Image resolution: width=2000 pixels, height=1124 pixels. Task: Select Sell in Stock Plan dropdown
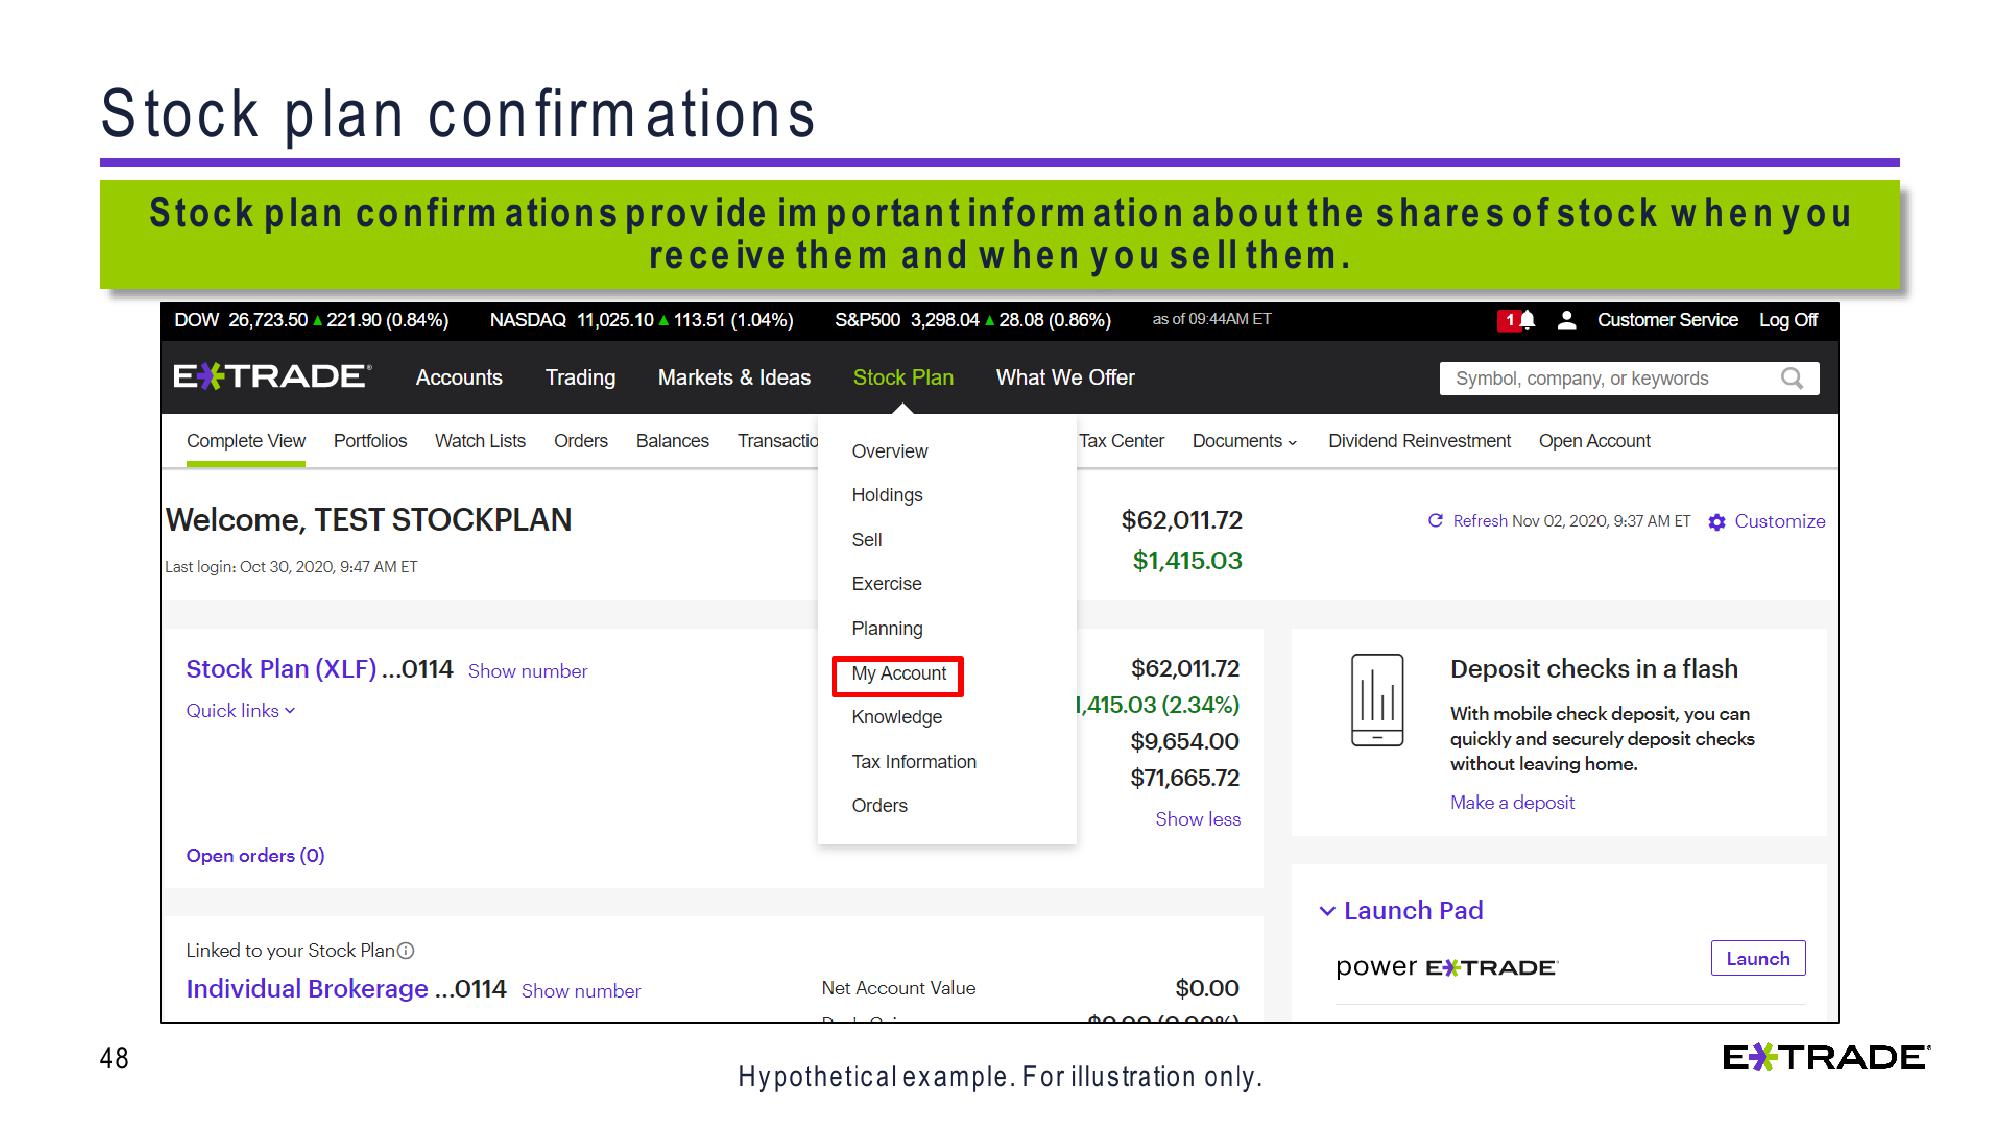click(867, 540)
